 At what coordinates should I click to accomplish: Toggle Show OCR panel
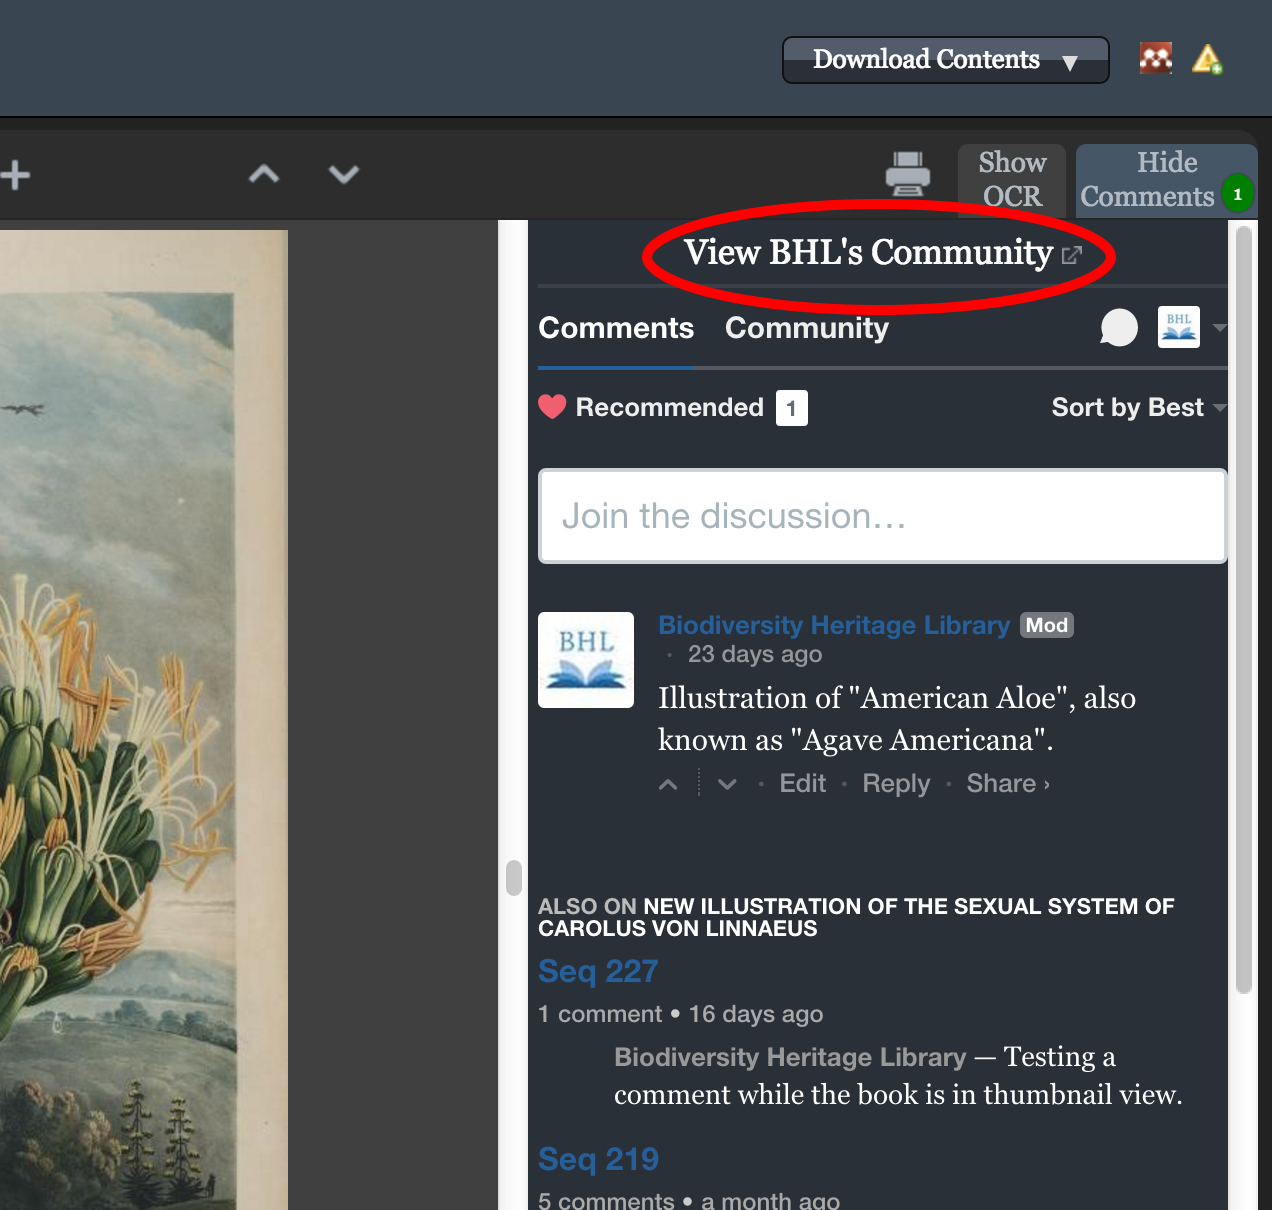coord(1012,180)
